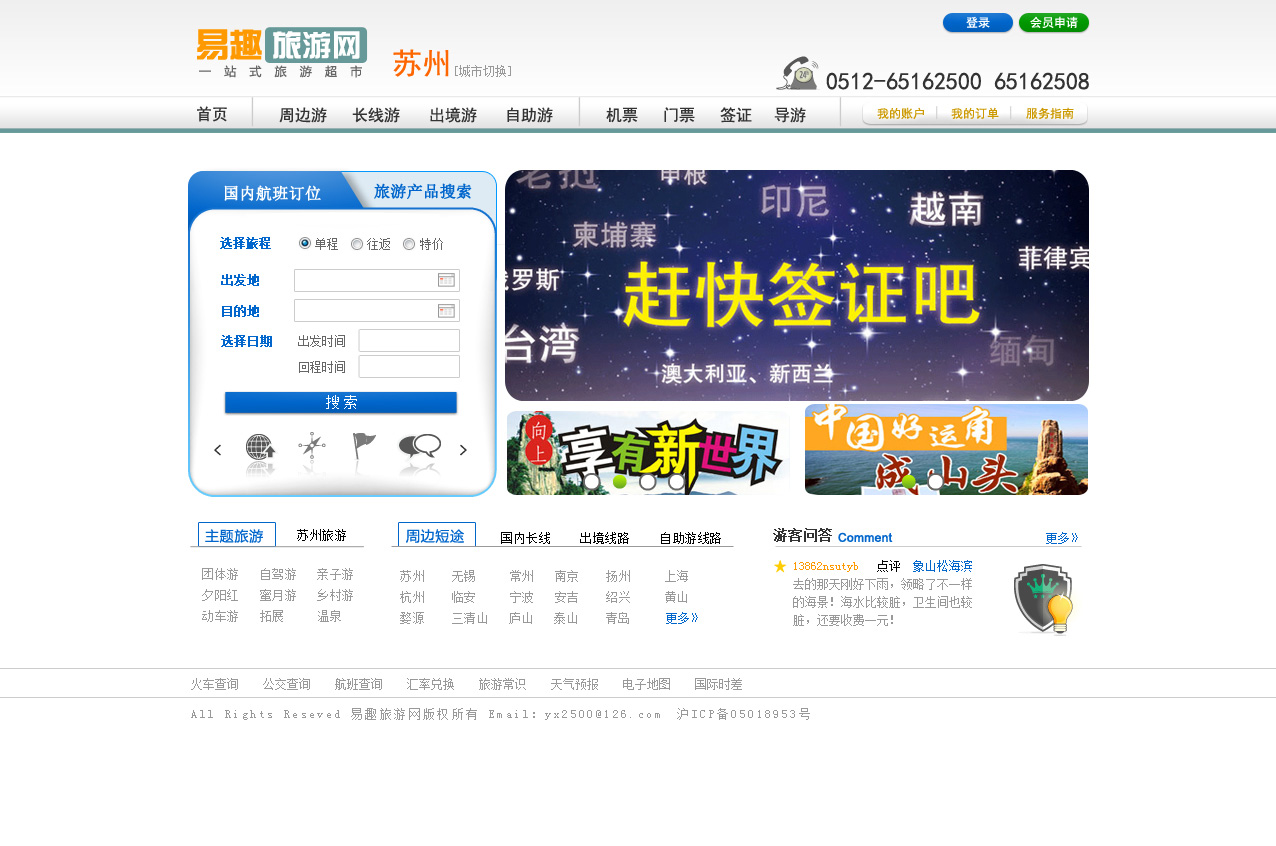The image size is (1276, 846).
Task: Click left arrow of icon carousel
Action: tap(218, 450)
